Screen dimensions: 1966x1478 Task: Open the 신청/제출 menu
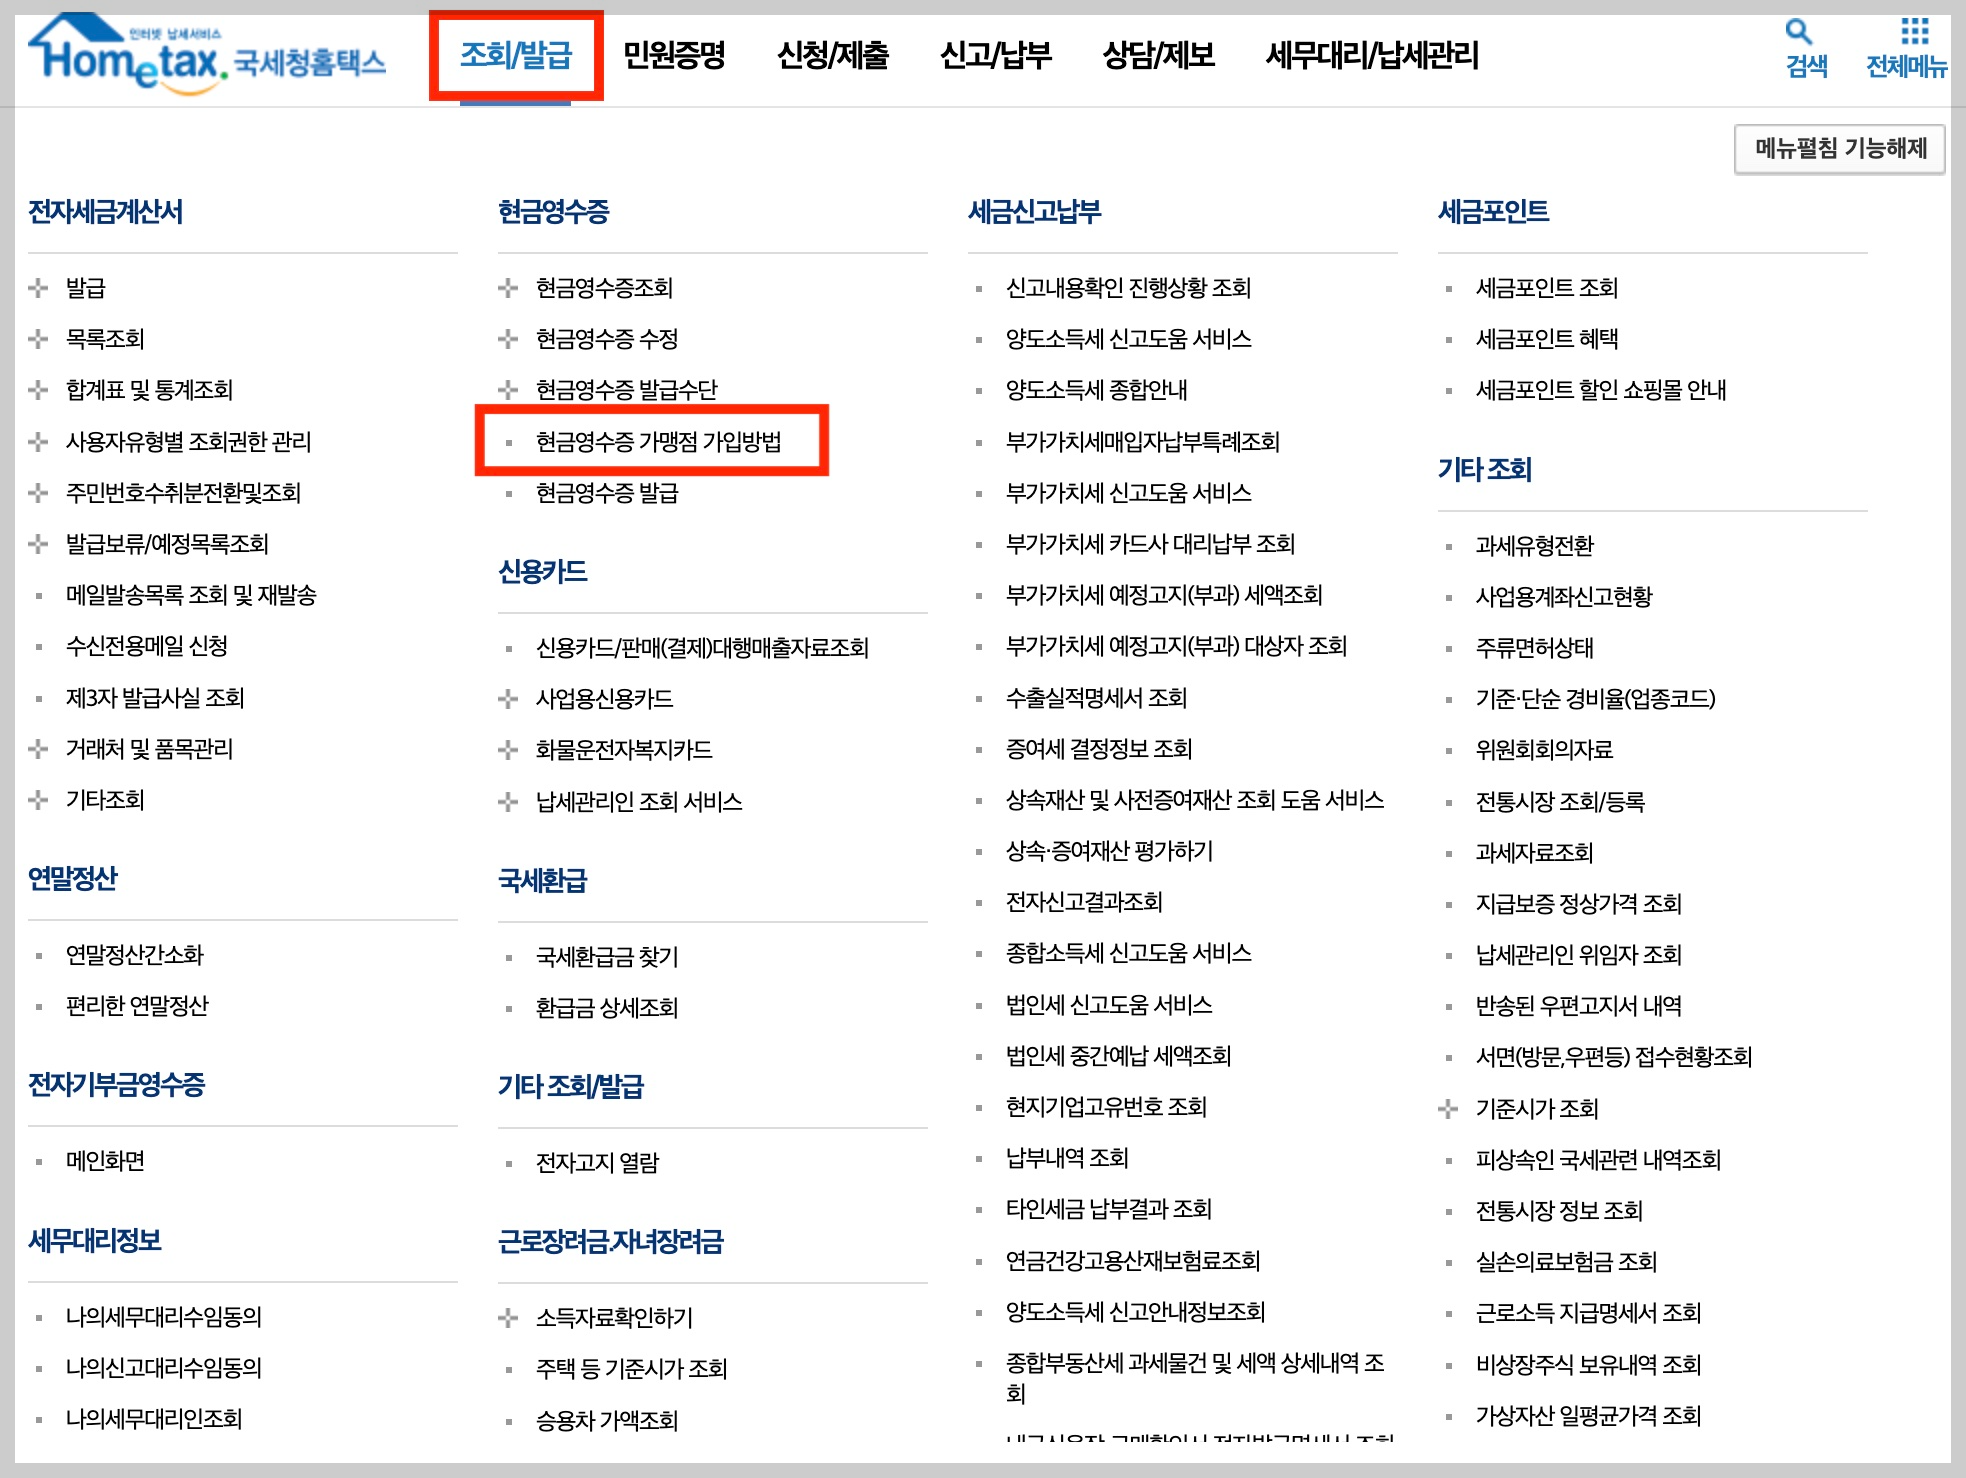(x=833, y=55)
